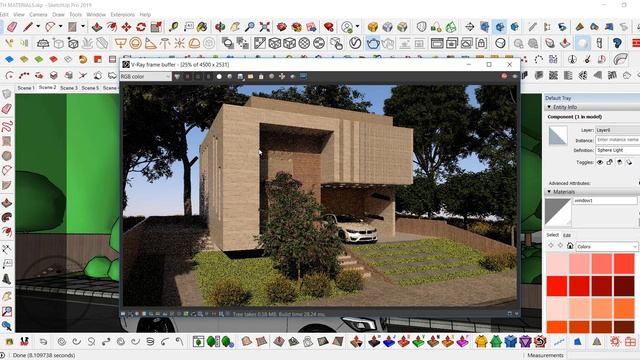Select the Arc drawing tool
The width and height of the screenshot is (640, 360).
(x=50, y=27)
